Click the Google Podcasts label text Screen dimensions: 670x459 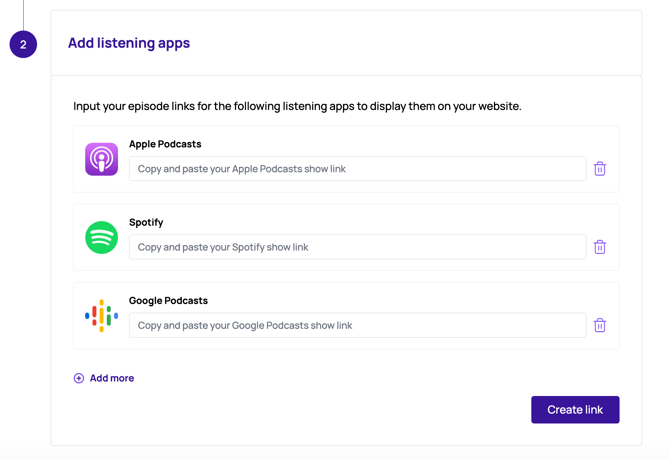pyautogui.click(x=168, y=300)
